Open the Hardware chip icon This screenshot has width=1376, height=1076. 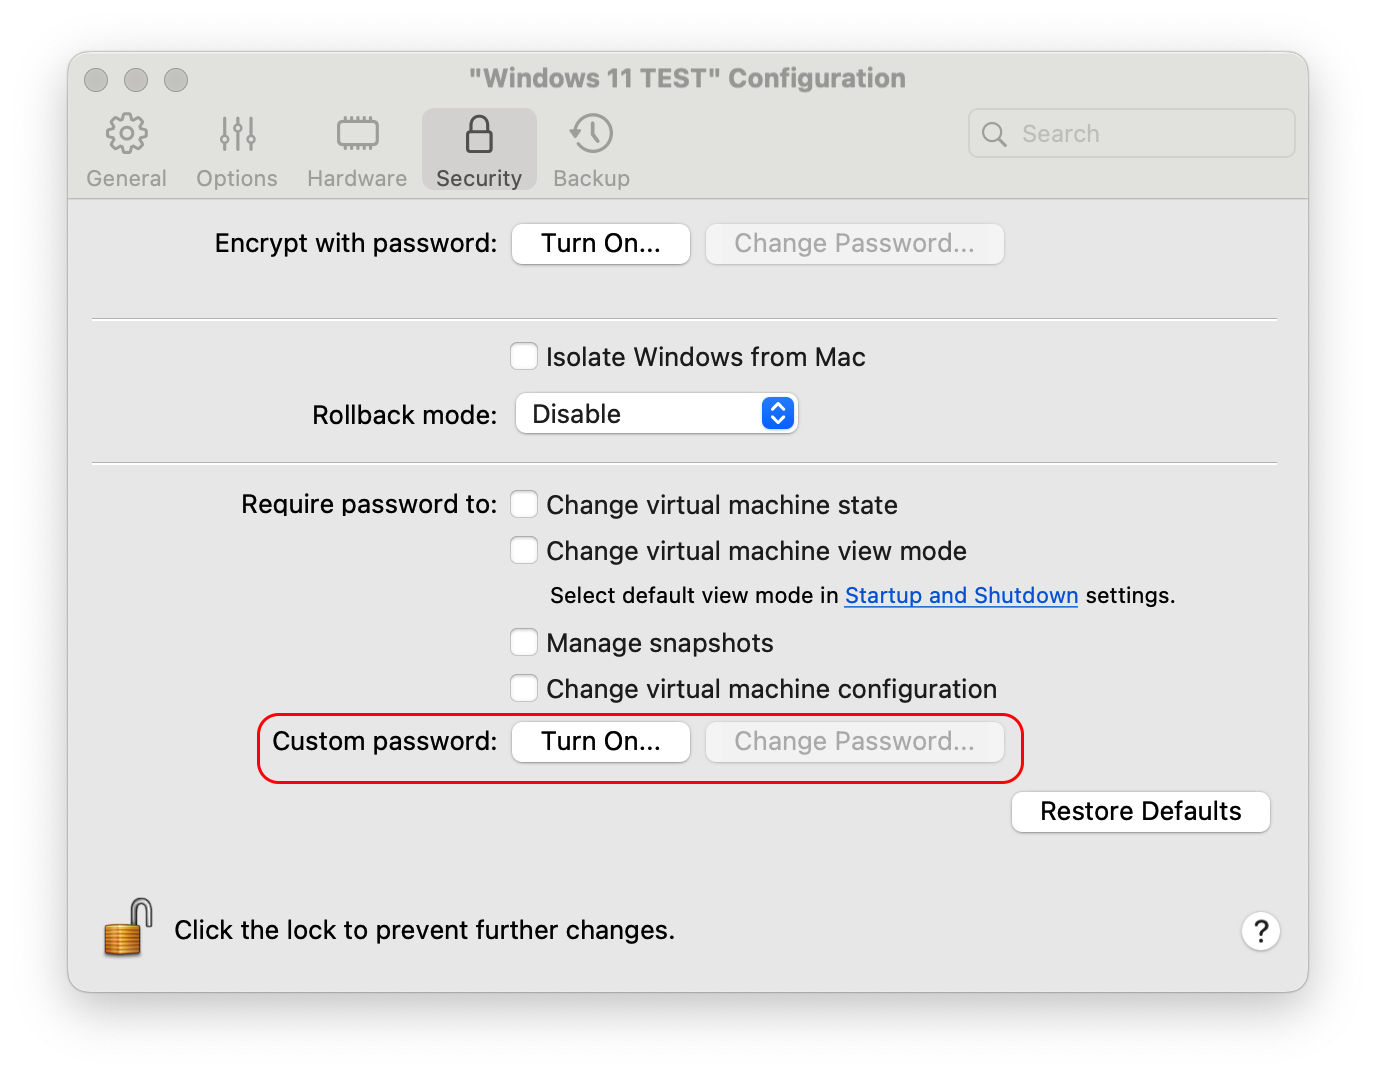click(x=357, y=134)
